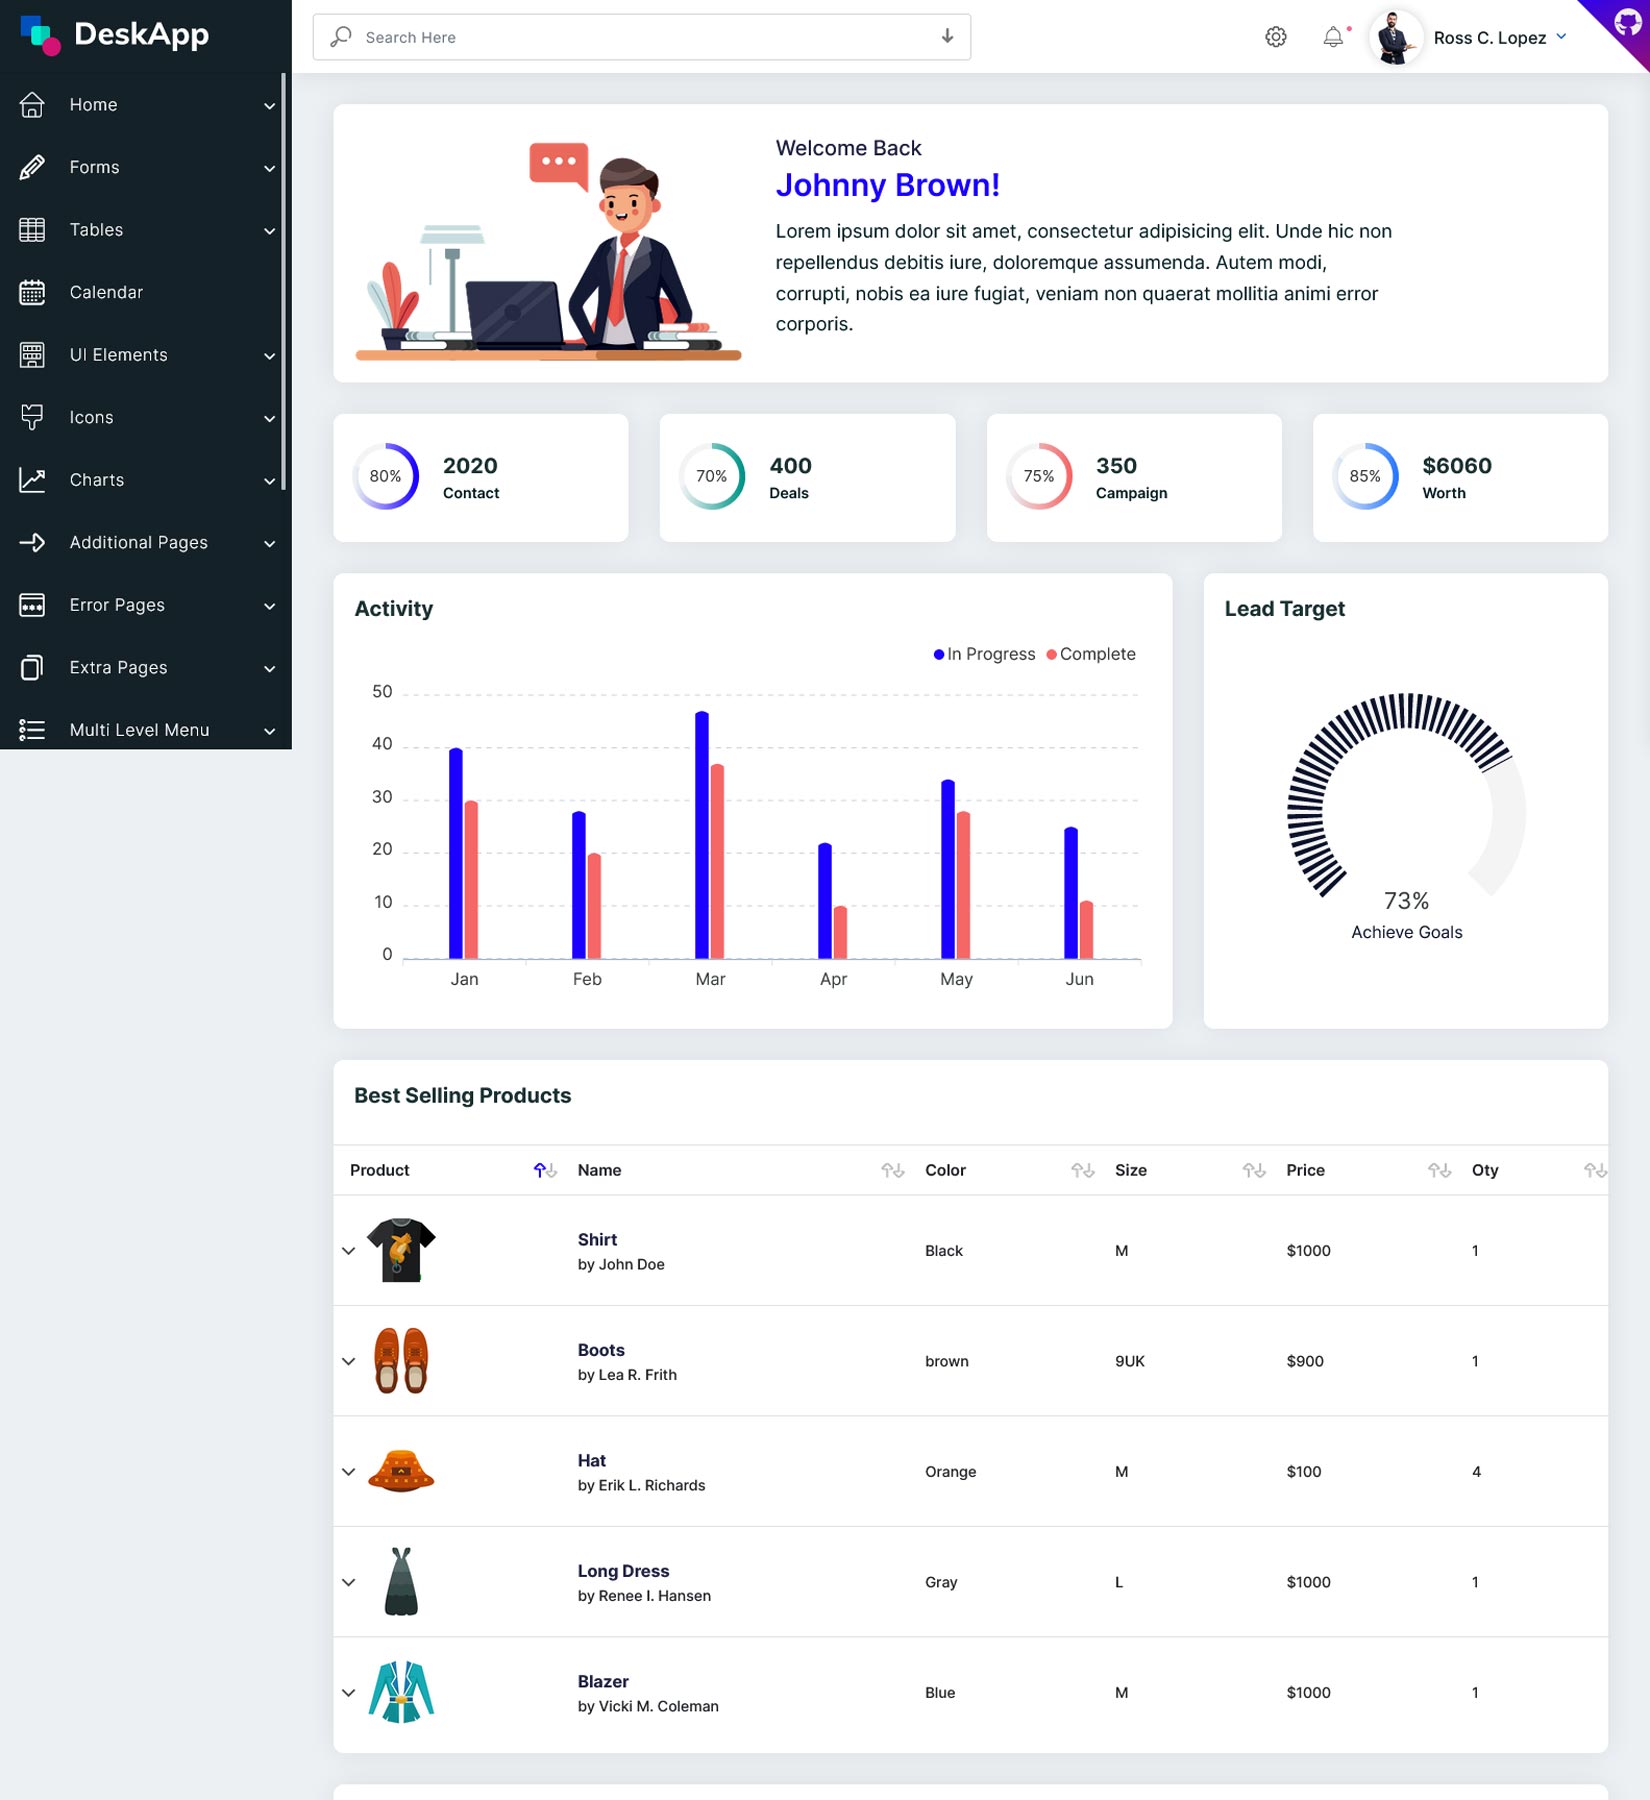Screen dimensions: 1650x1800
Task: Select the Forms icon in the sidebar
Action: click(32, 167)
